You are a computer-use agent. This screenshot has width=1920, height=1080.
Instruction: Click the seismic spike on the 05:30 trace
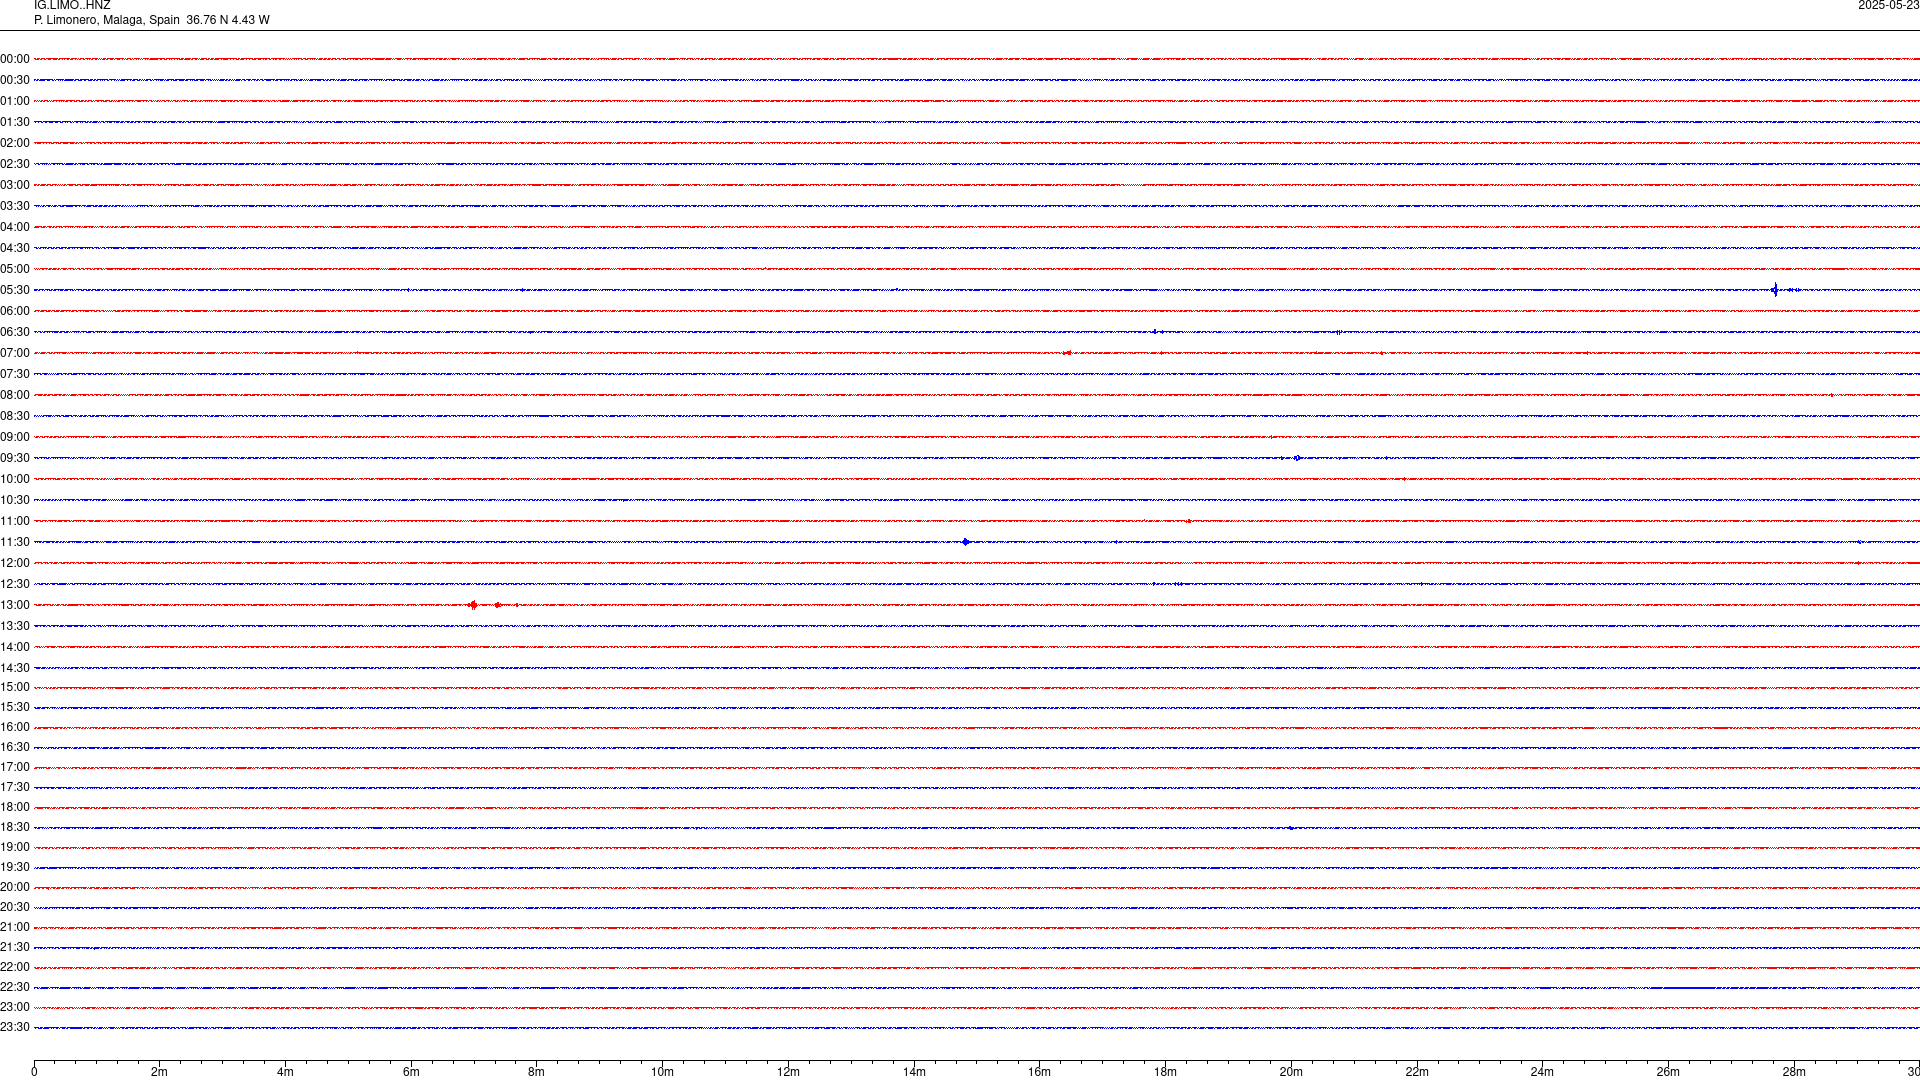click(1775, 290)
